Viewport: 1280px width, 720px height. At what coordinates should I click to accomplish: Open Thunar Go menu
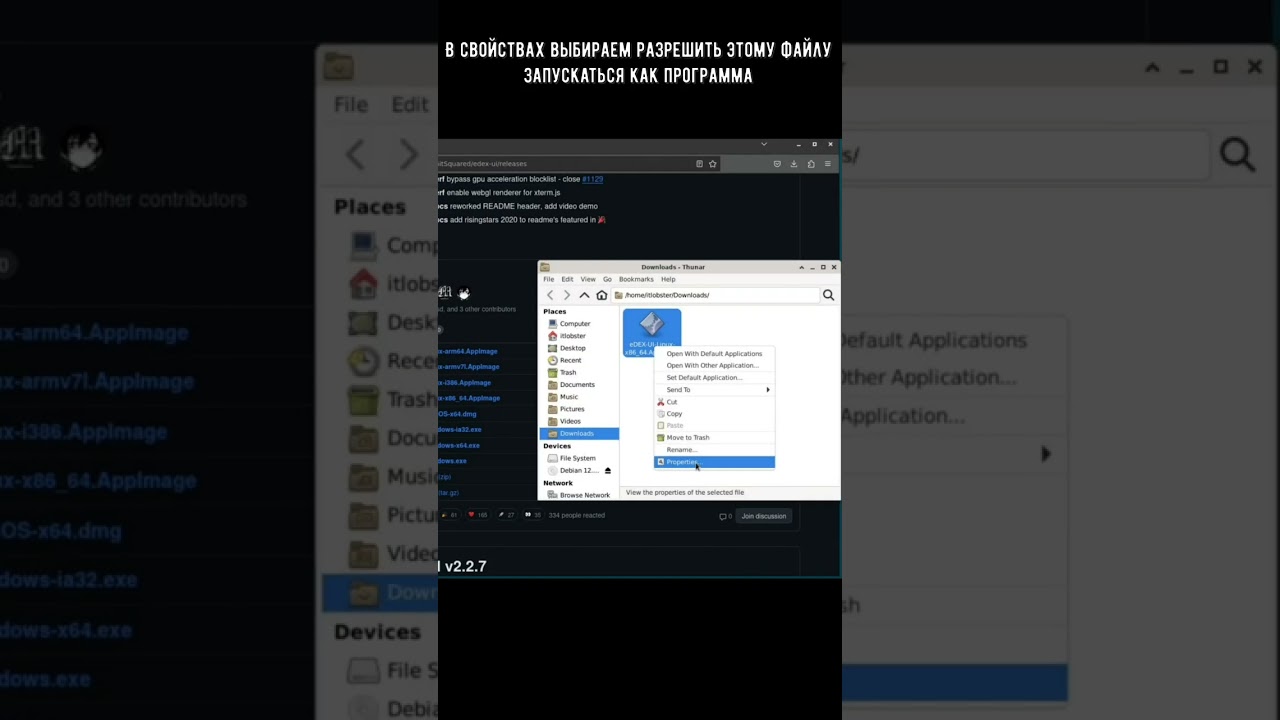click(x=607, y=279)
